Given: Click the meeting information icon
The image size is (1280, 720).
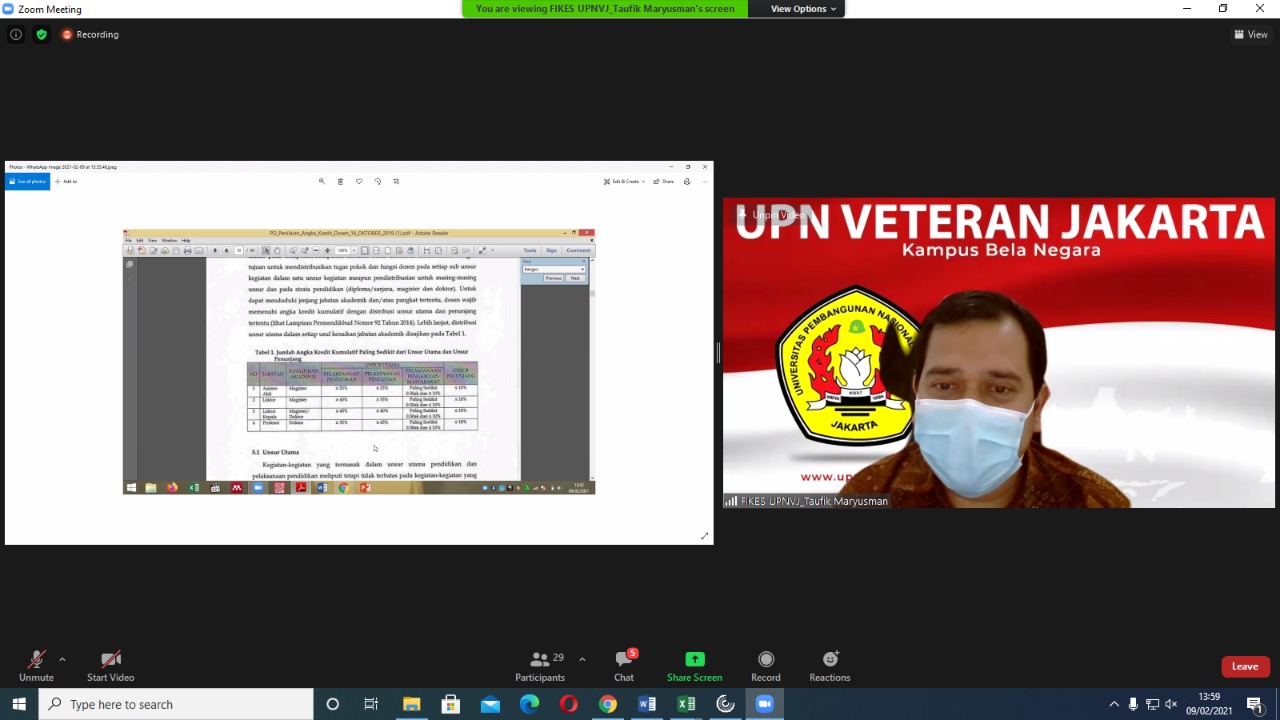Looking at the screenshot, I should click(16, 34).
